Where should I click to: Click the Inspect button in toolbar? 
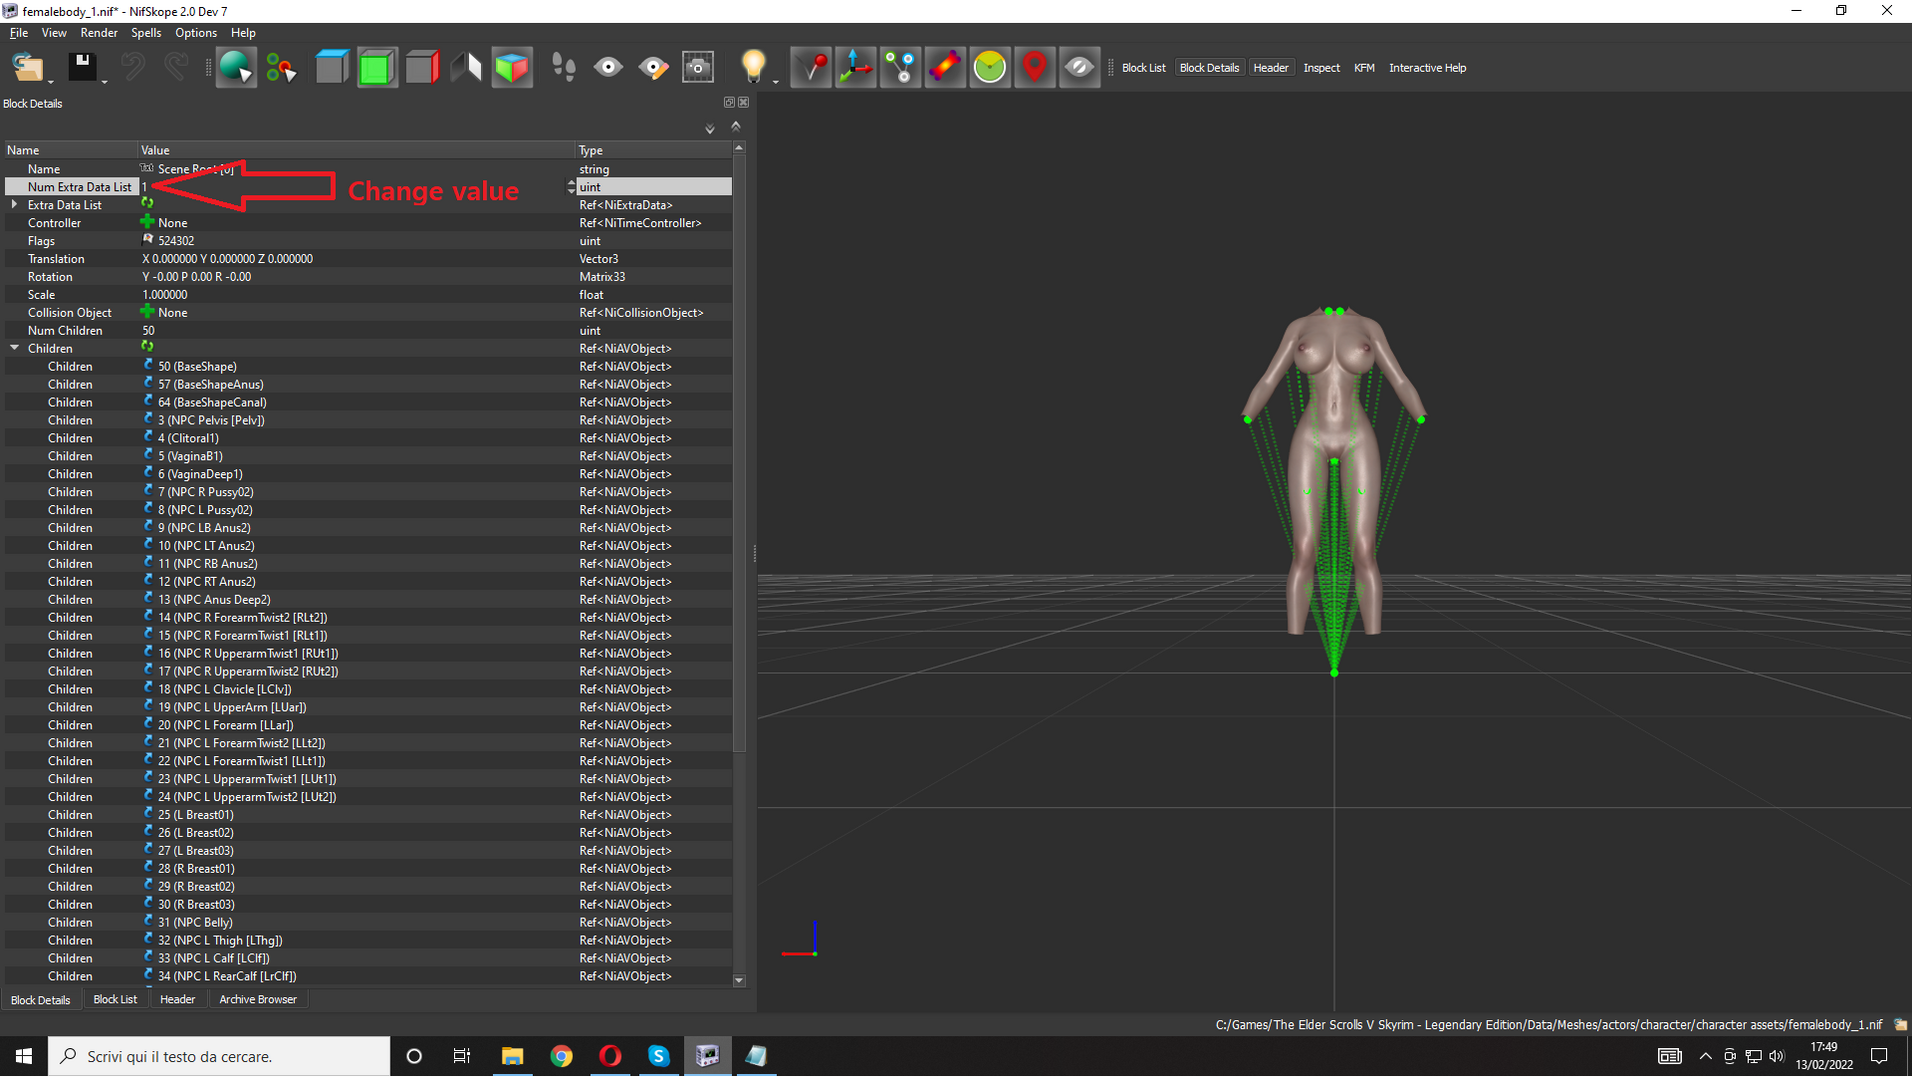(x=1321, y=68)
